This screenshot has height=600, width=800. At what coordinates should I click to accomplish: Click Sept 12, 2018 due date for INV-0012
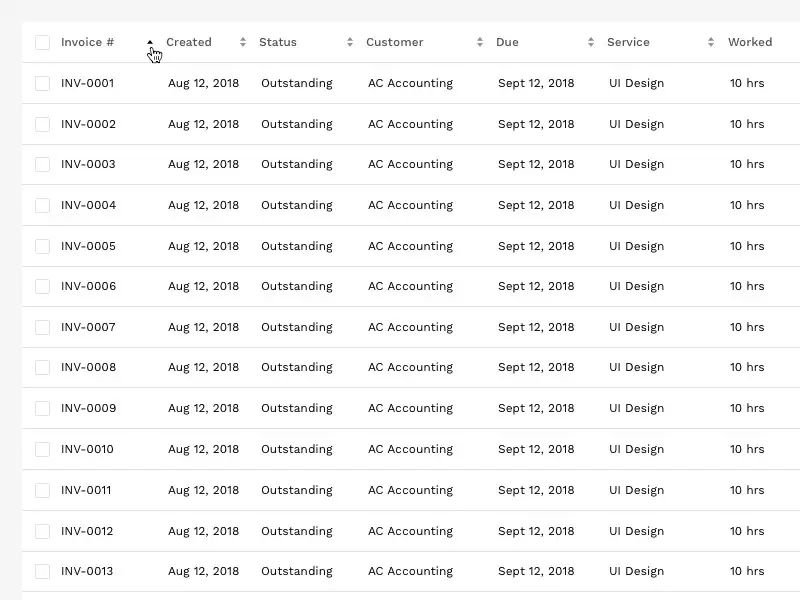click(536, 531)
